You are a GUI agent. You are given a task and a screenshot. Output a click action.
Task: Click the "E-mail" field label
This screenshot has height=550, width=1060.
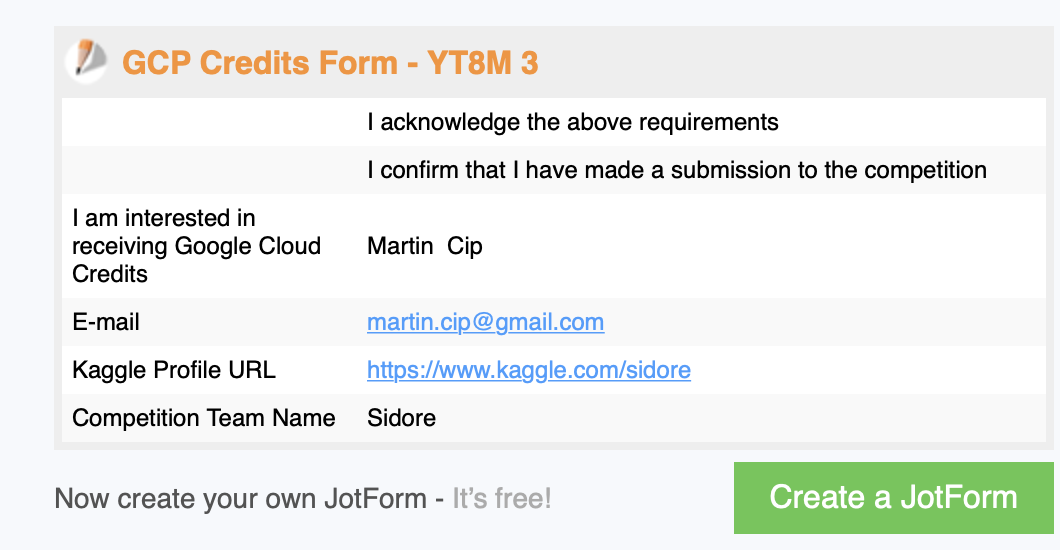point(106,322)
